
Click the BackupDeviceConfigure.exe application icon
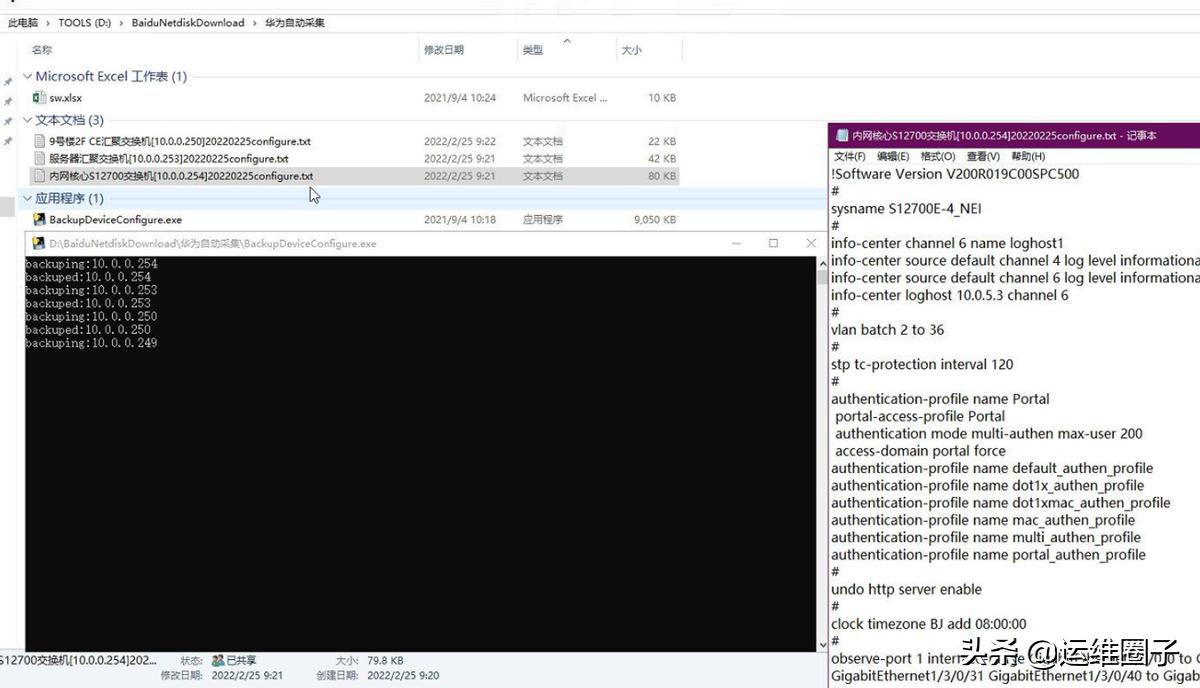[40, 220]
